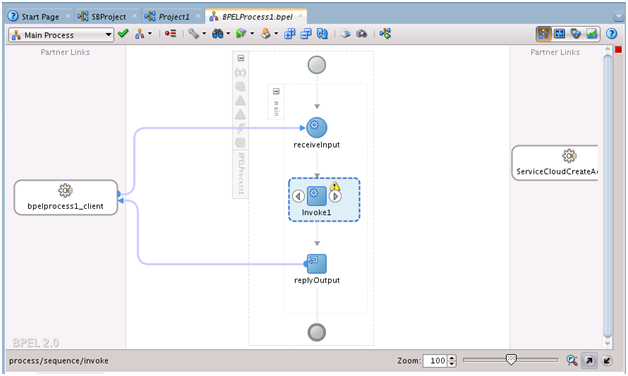The height and width of the screenshot is (376, 628).
Task: Click the red dot list toolbar icon
Action: pos(171,34)
